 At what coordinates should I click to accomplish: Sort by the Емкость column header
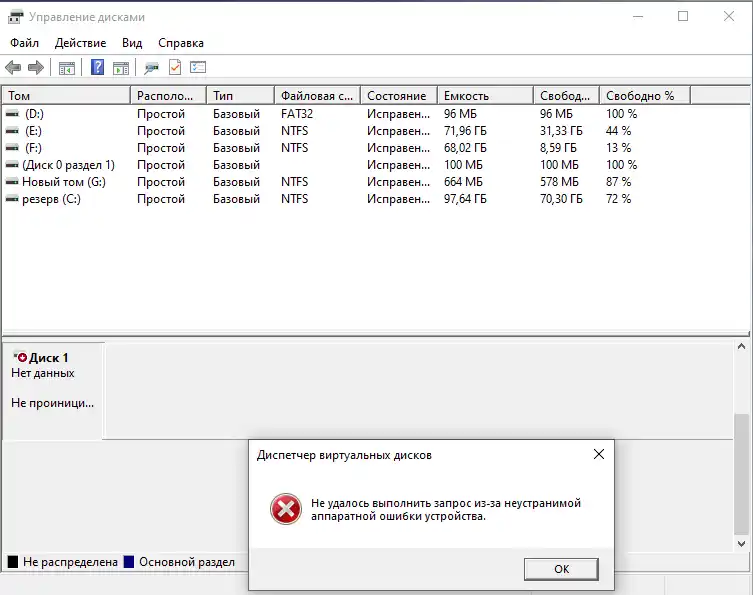tap(486, 96)
